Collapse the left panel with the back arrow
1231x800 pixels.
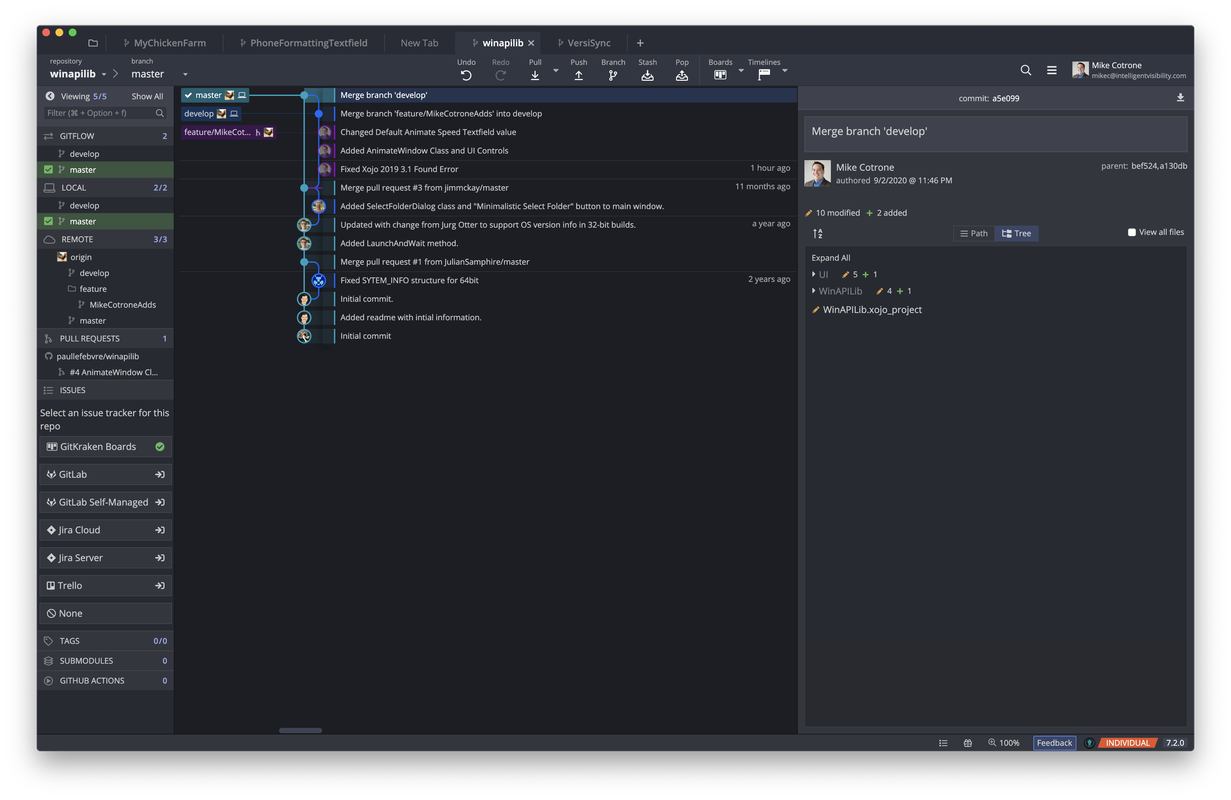(50, 96)
